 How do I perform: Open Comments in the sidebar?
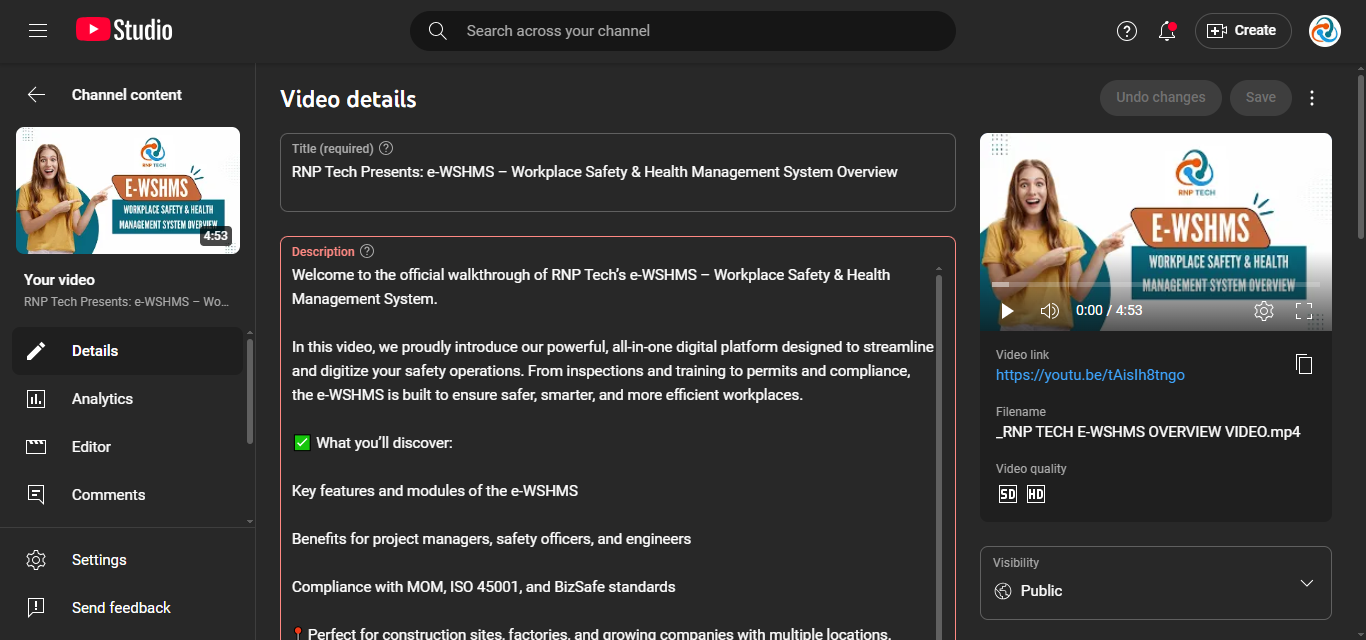pyautogui.click(x=108, y=495)
